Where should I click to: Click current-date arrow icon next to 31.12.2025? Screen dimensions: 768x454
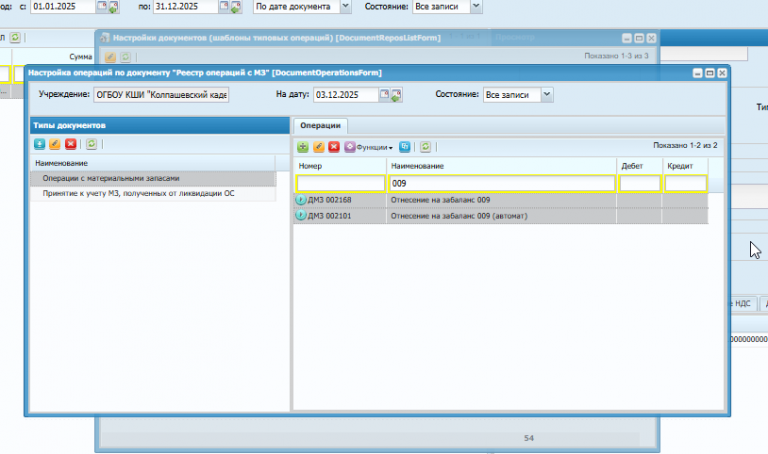[236, 7]
